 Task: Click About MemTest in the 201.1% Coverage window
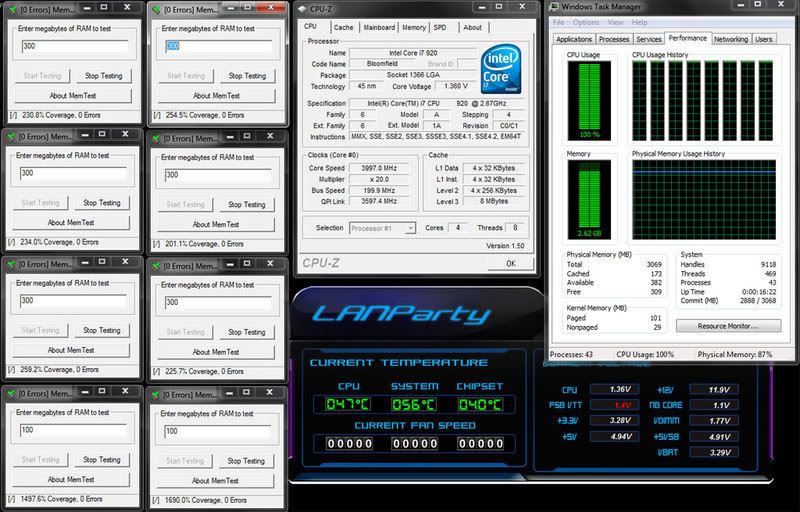pyautogui.click(x=216, y=224)
